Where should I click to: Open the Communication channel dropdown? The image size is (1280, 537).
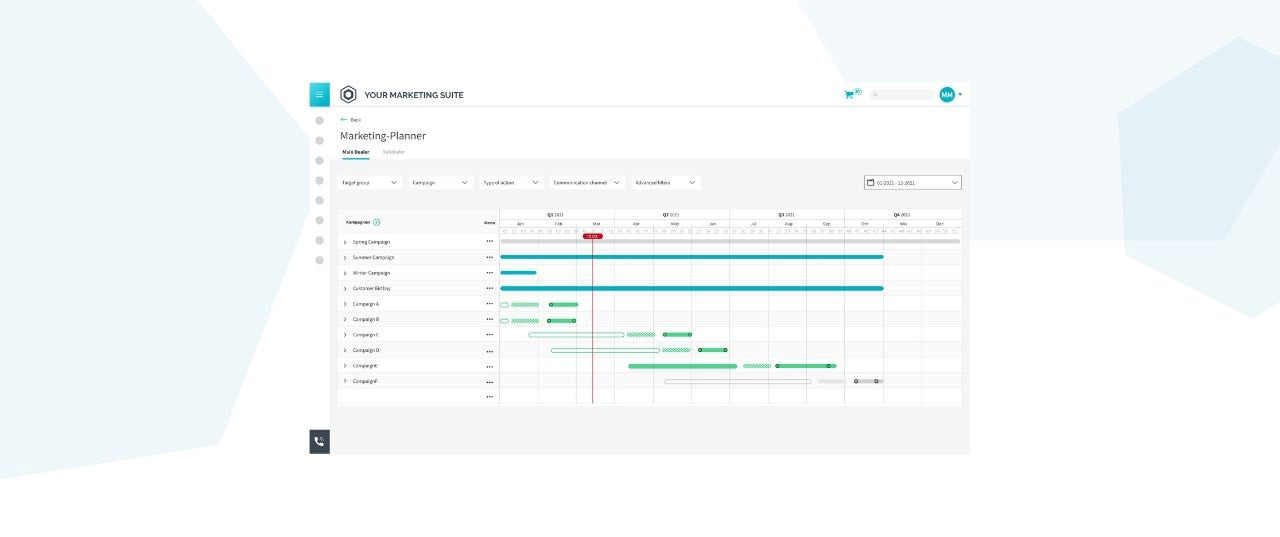coord(587,183)
